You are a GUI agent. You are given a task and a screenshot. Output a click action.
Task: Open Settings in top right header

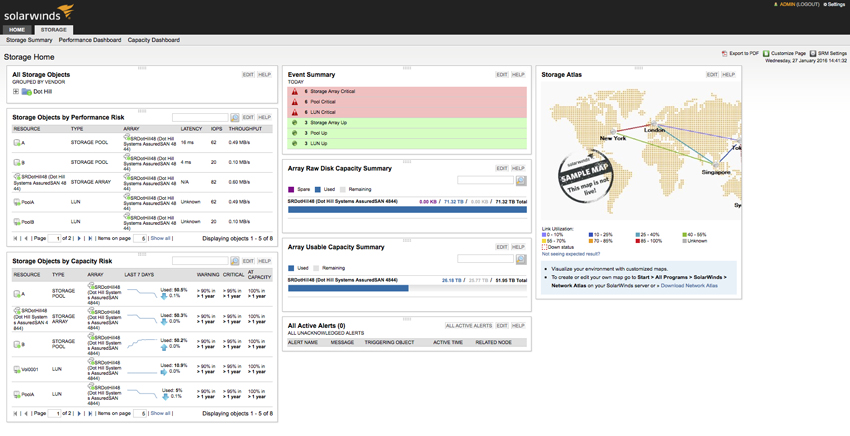[x=835, y=4]
